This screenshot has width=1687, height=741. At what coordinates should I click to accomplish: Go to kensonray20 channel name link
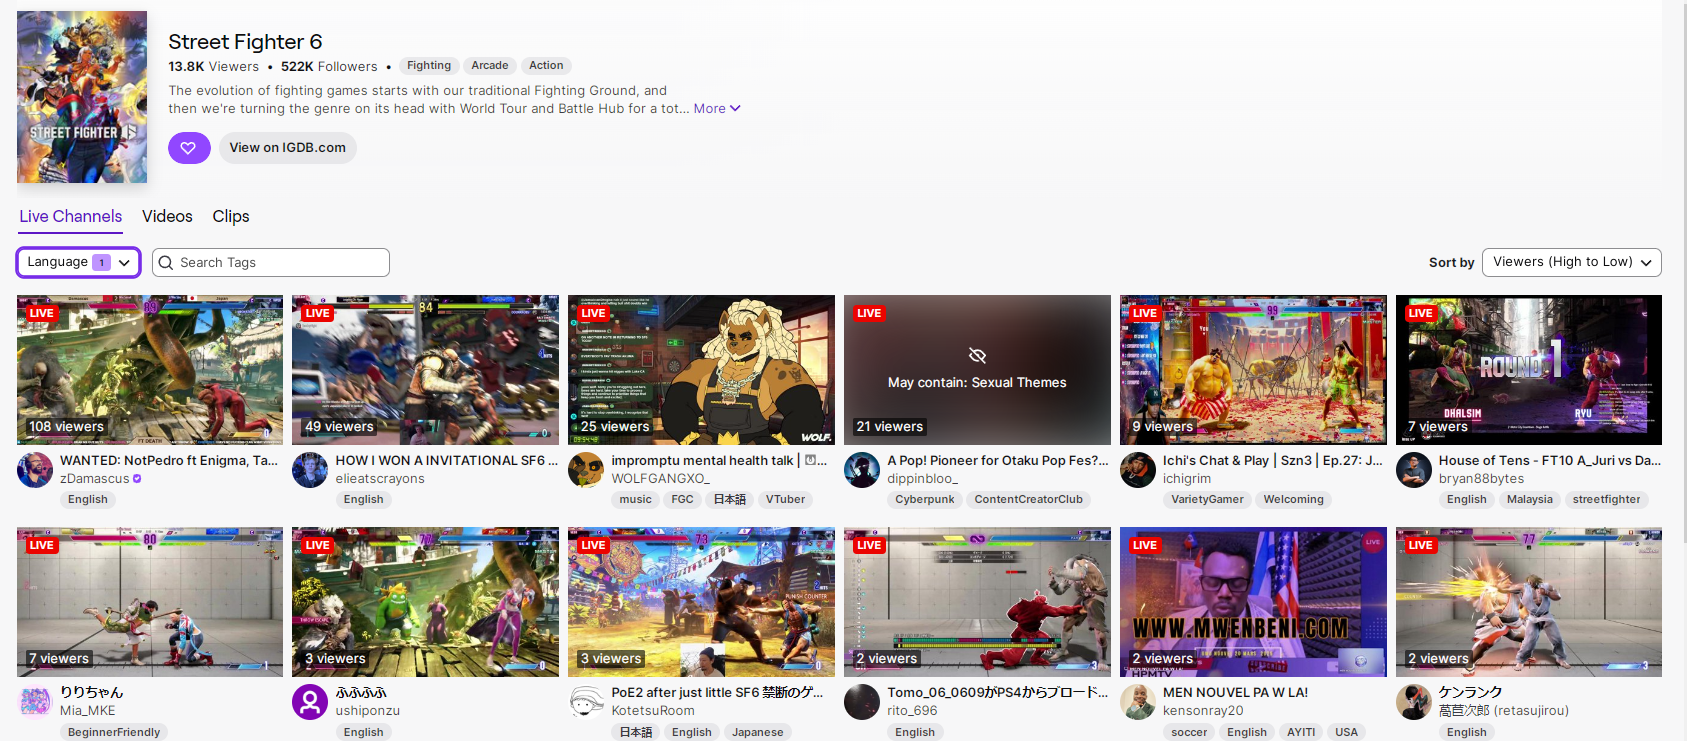point(1203,711)
